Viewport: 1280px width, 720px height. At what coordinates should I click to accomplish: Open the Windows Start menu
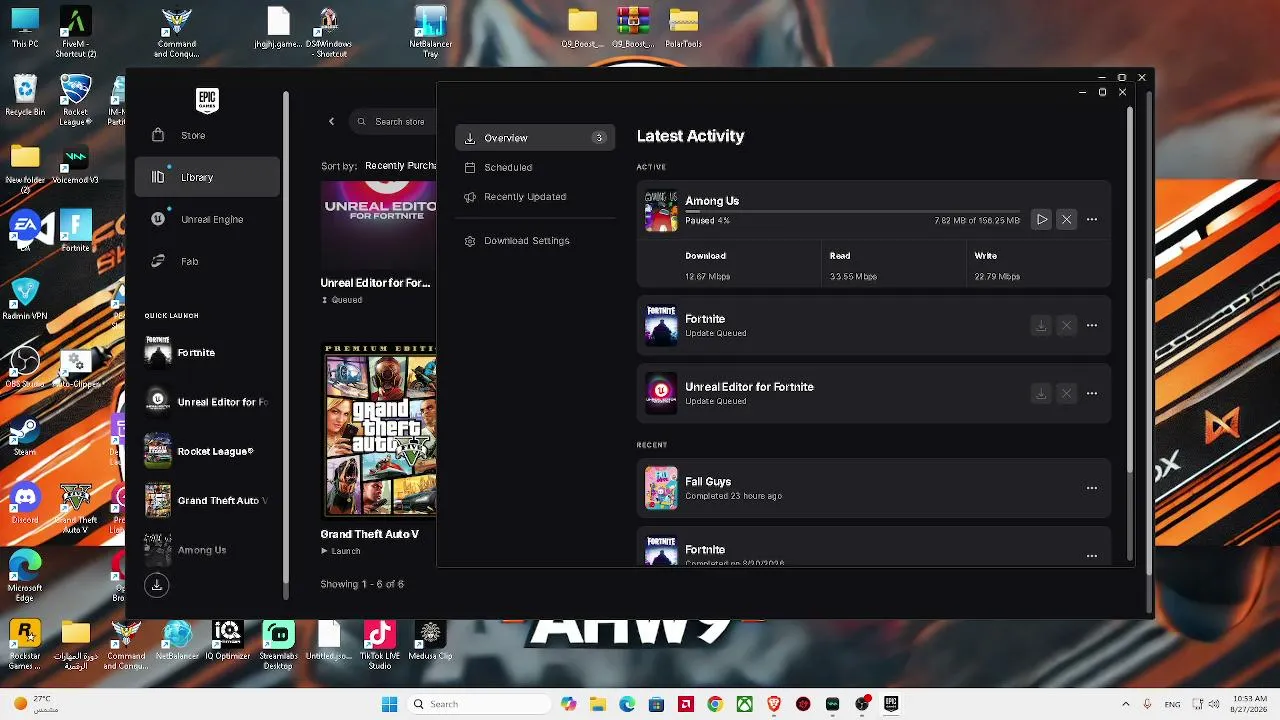click(389, 704)
